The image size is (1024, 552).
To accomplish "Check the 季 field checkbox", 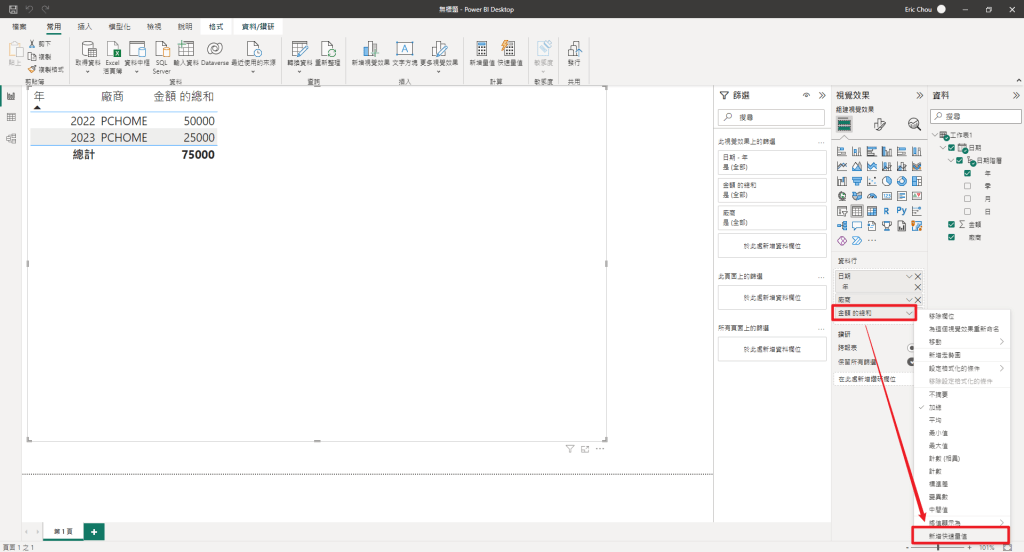I will pos(967,186).
